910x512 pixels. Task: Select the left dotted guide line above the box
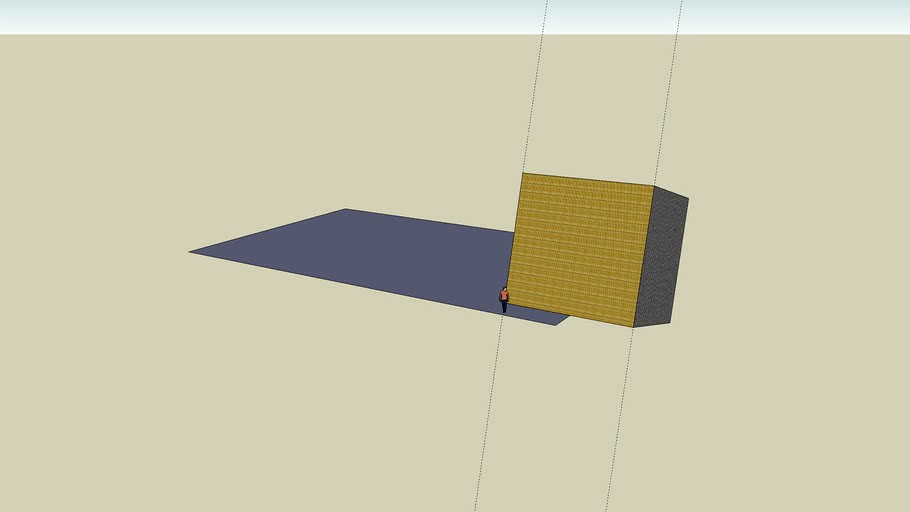(535, 87)
